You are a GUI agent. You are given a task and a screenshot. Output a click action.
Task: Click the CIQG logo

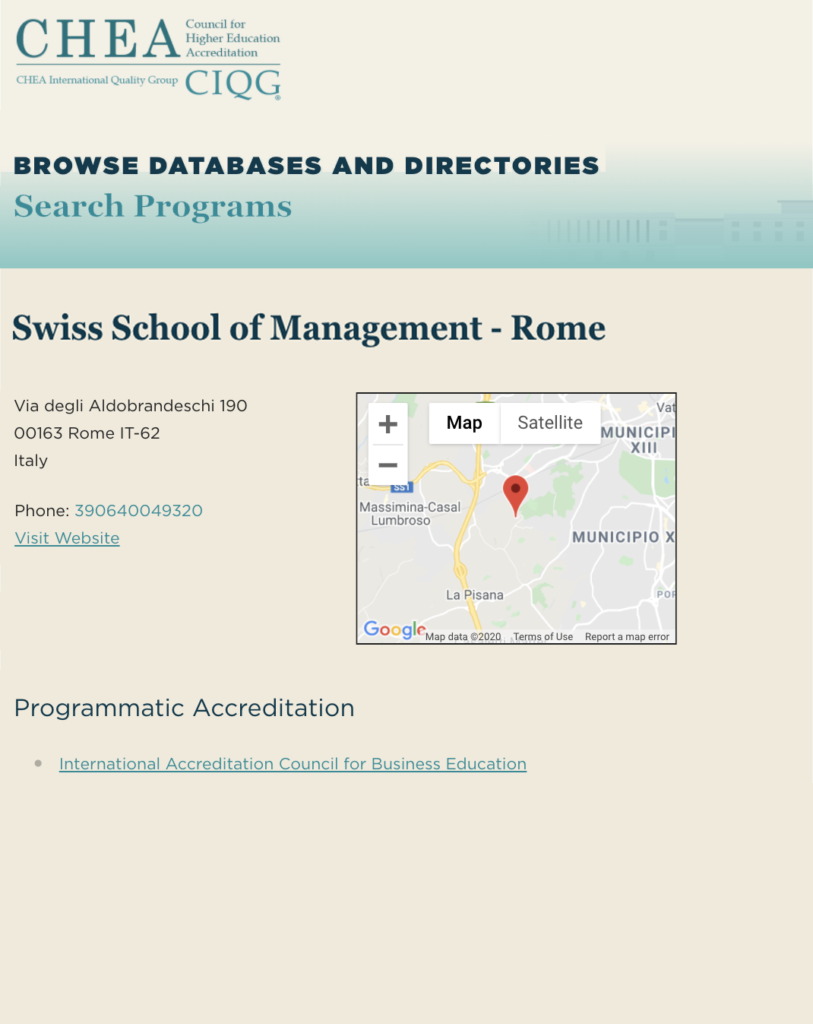point(232,84)
